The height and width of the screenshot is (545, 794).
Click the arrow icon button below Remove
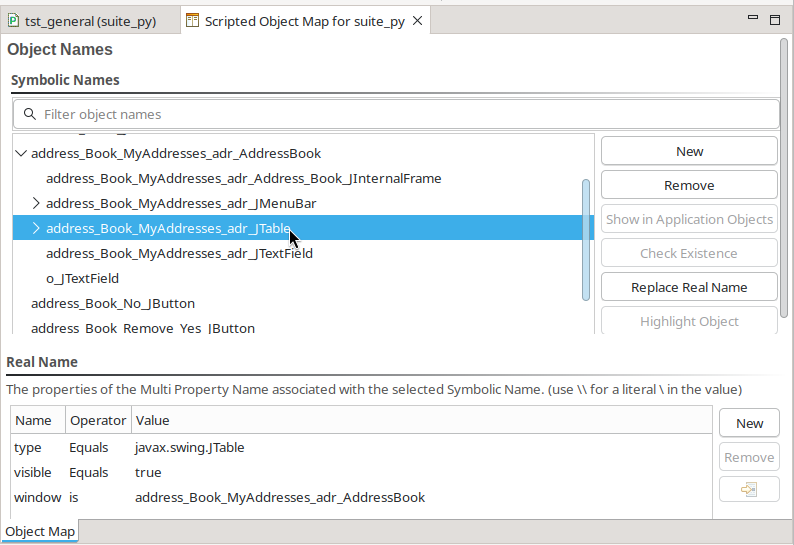(749, 490)
